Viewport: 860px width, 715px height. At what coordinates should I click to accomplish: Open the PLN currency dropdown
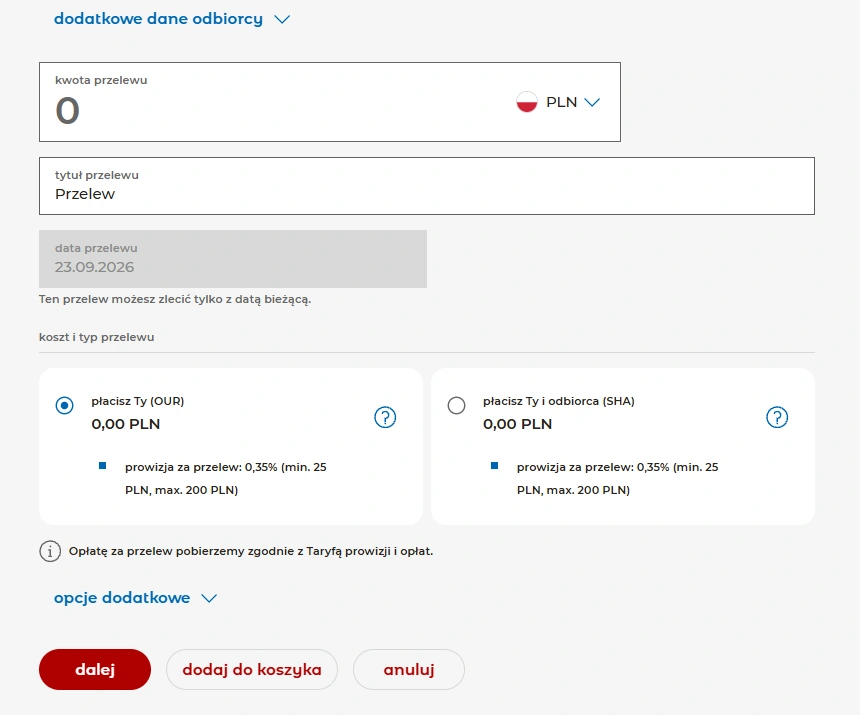pyautogui.click(x=573, y=102)
